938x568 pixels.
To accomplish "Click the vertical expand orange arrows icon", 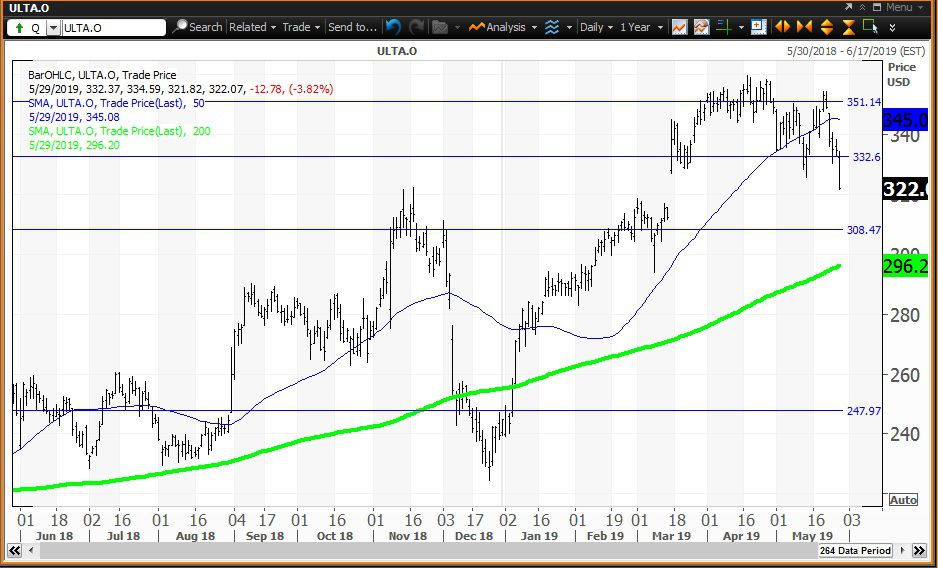I will coord(827,27).
